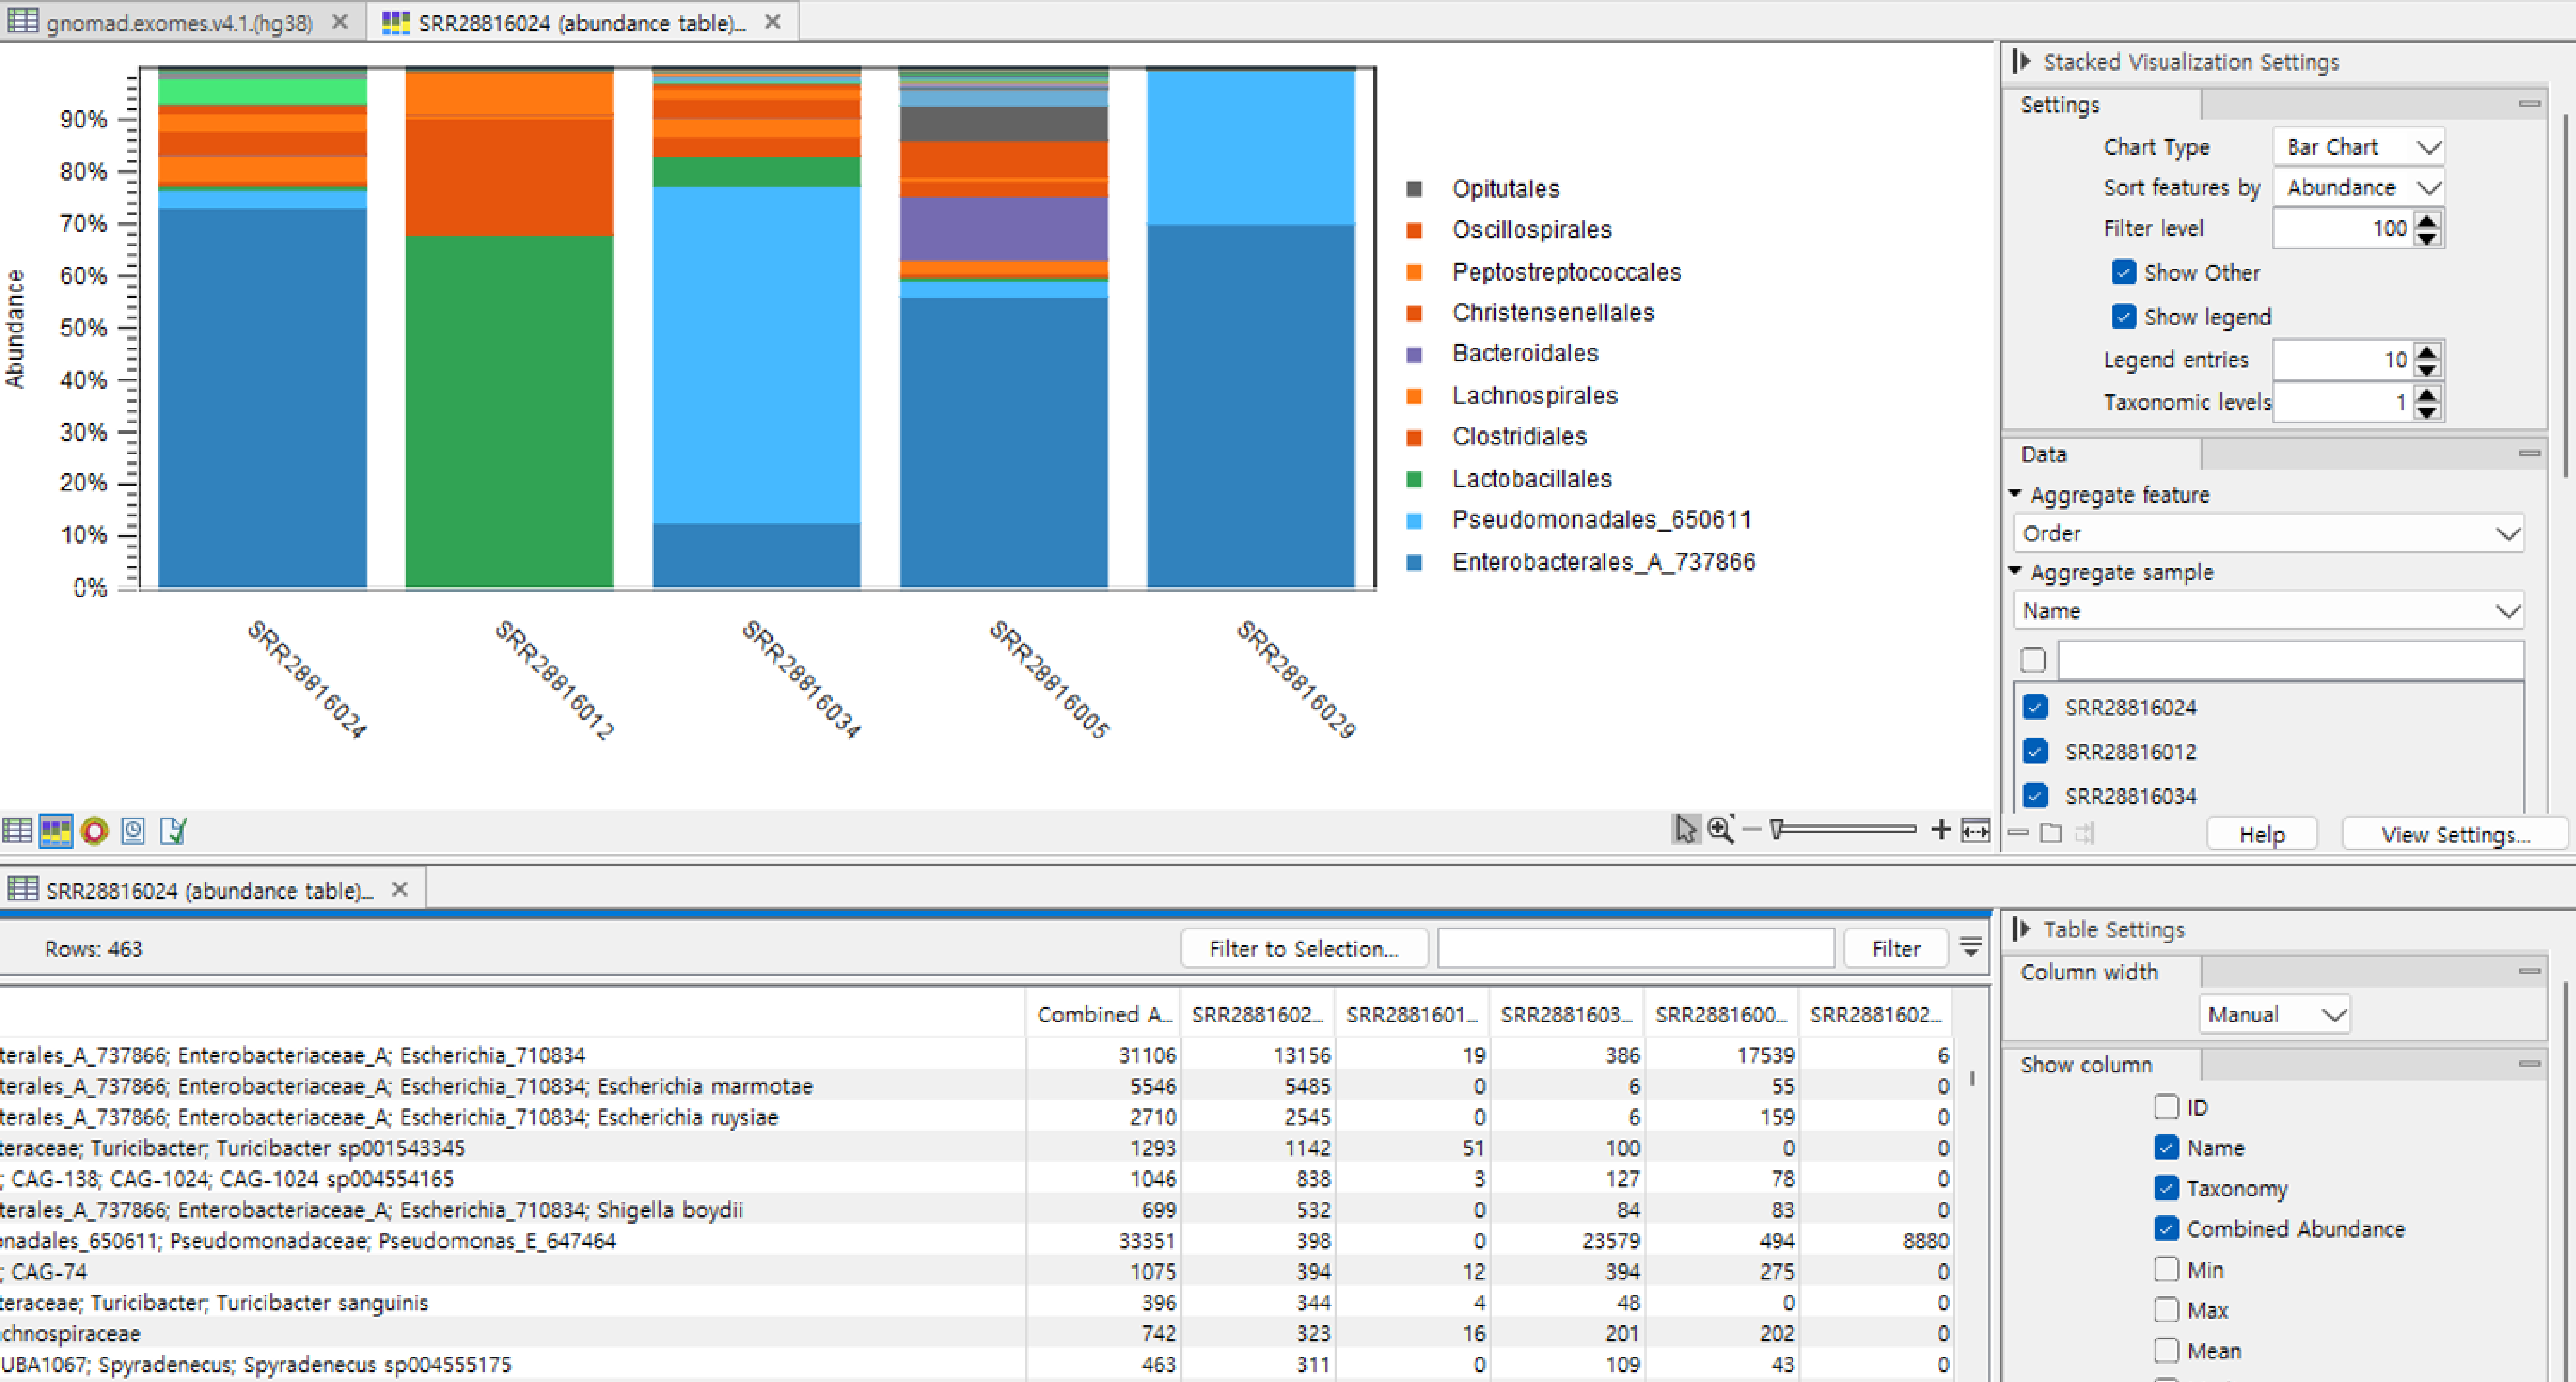The width and height of the screenshot is (2576, 1382).
Task: Open element info view icon
Action: [173, 830]
